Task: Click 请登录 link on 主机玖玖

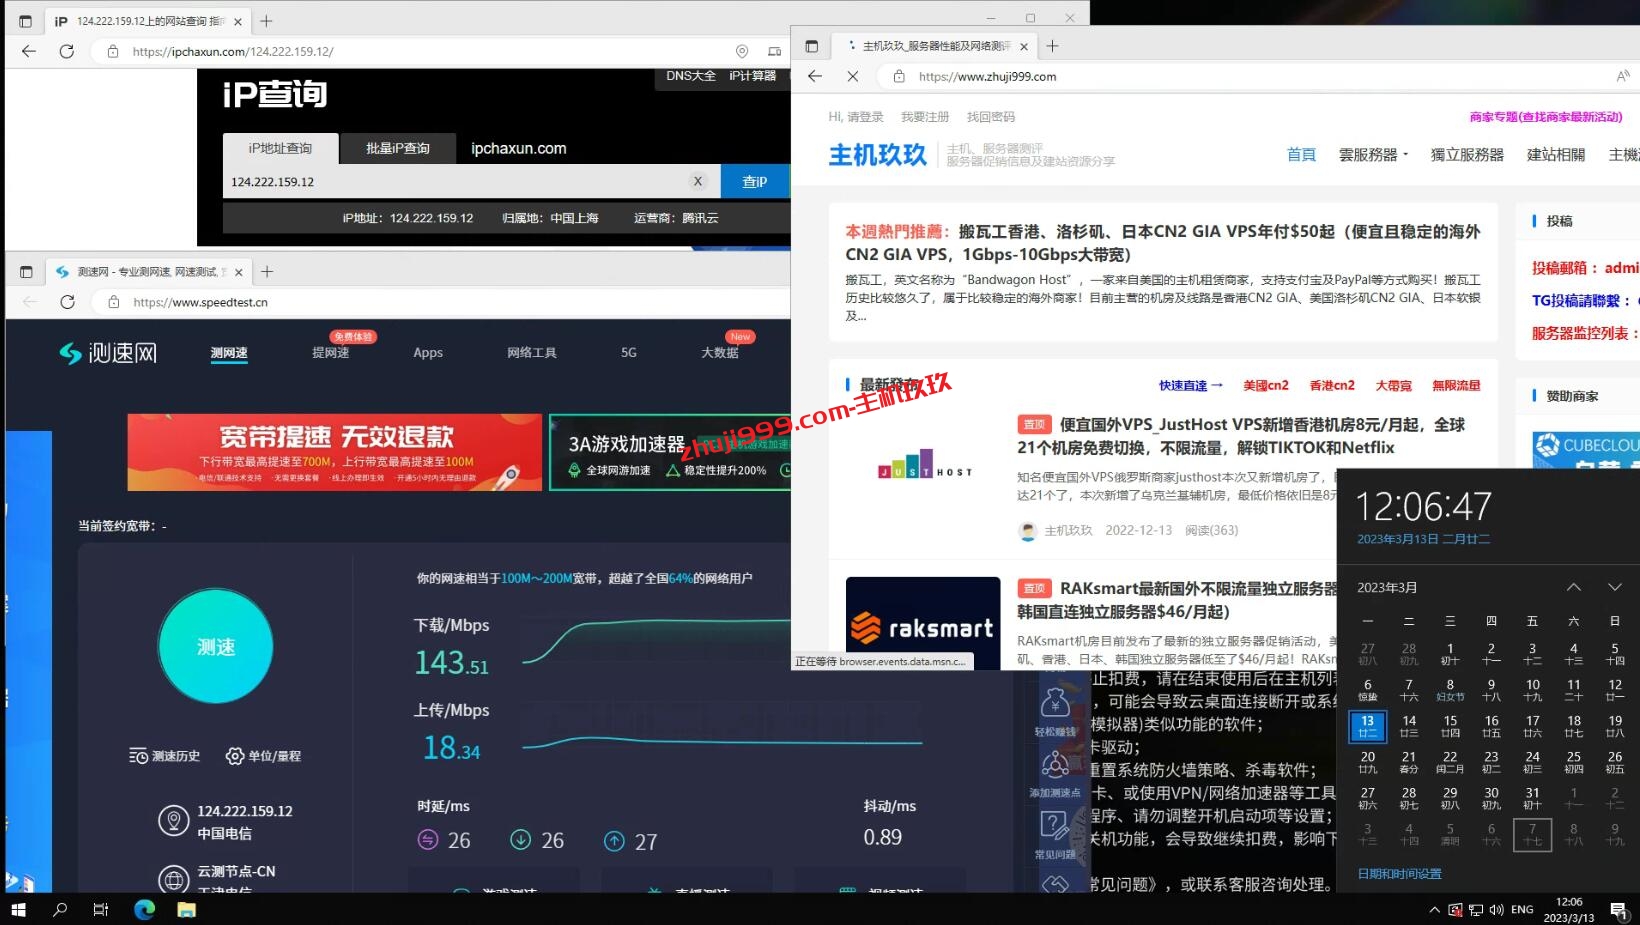Action: [866, 117]
